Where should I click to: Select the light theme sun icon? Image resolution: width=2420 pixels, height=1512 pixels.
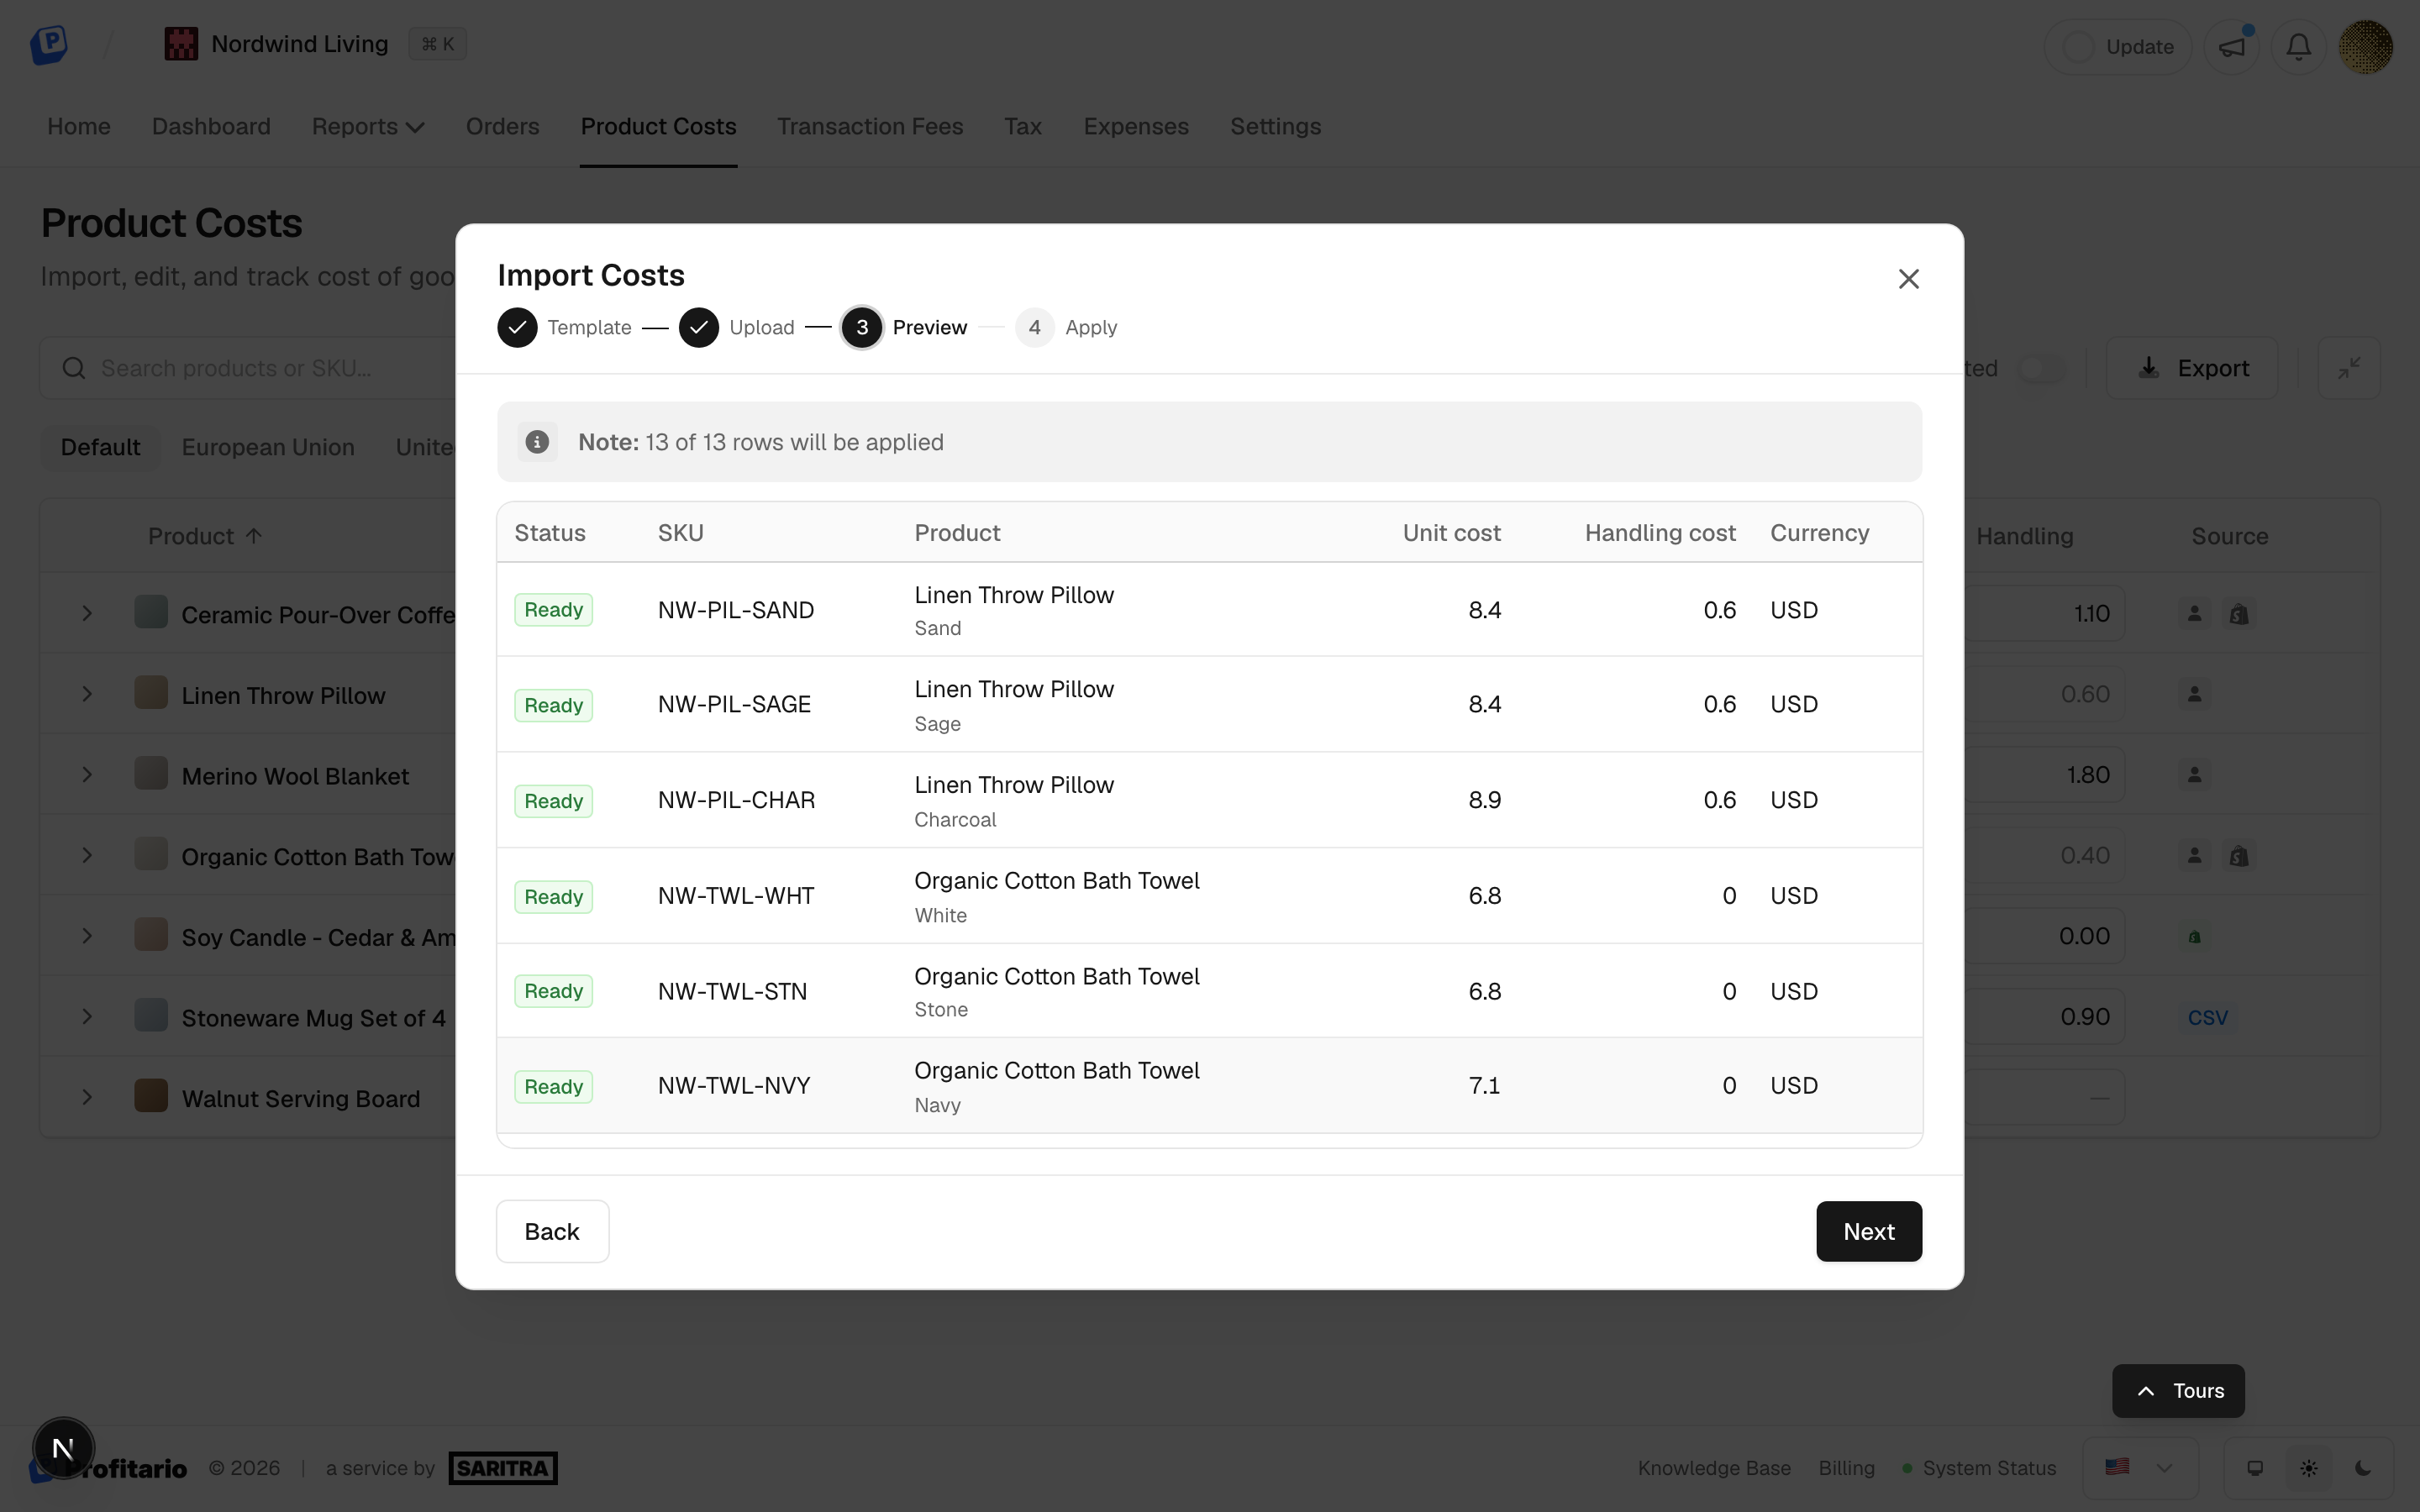coord(2308,1468)
